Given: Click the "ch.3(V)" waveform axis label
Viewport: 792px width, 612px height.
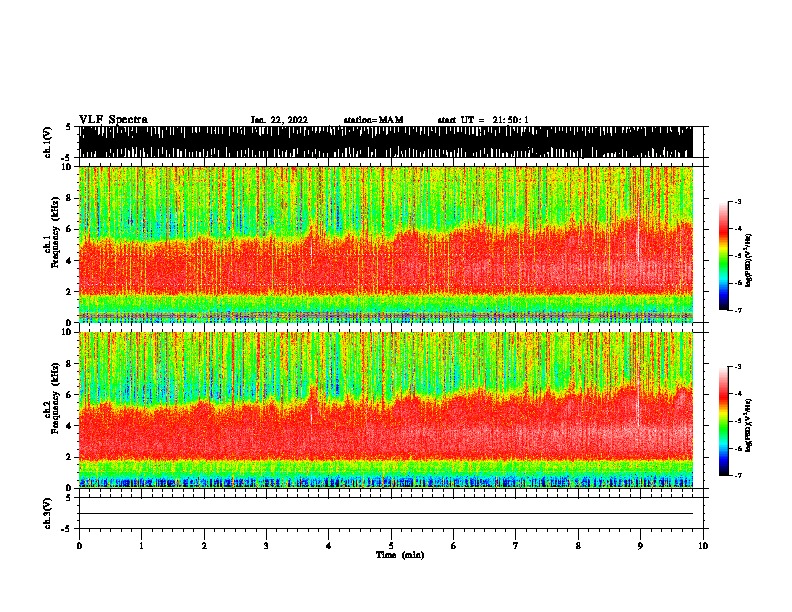Looking at the screenshot, I should coord(48,513).
